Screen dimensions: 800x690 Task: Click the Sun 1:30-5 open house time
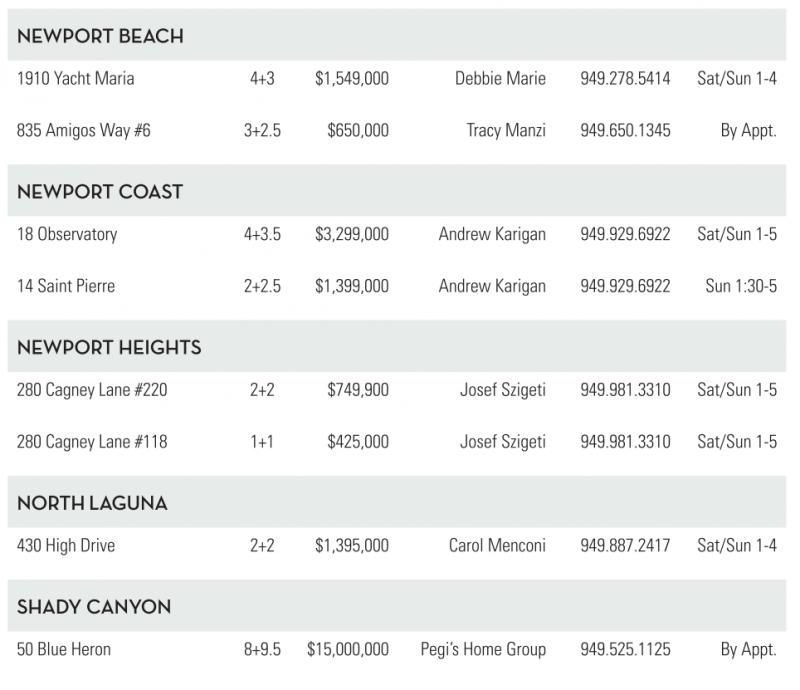[741, 286]
